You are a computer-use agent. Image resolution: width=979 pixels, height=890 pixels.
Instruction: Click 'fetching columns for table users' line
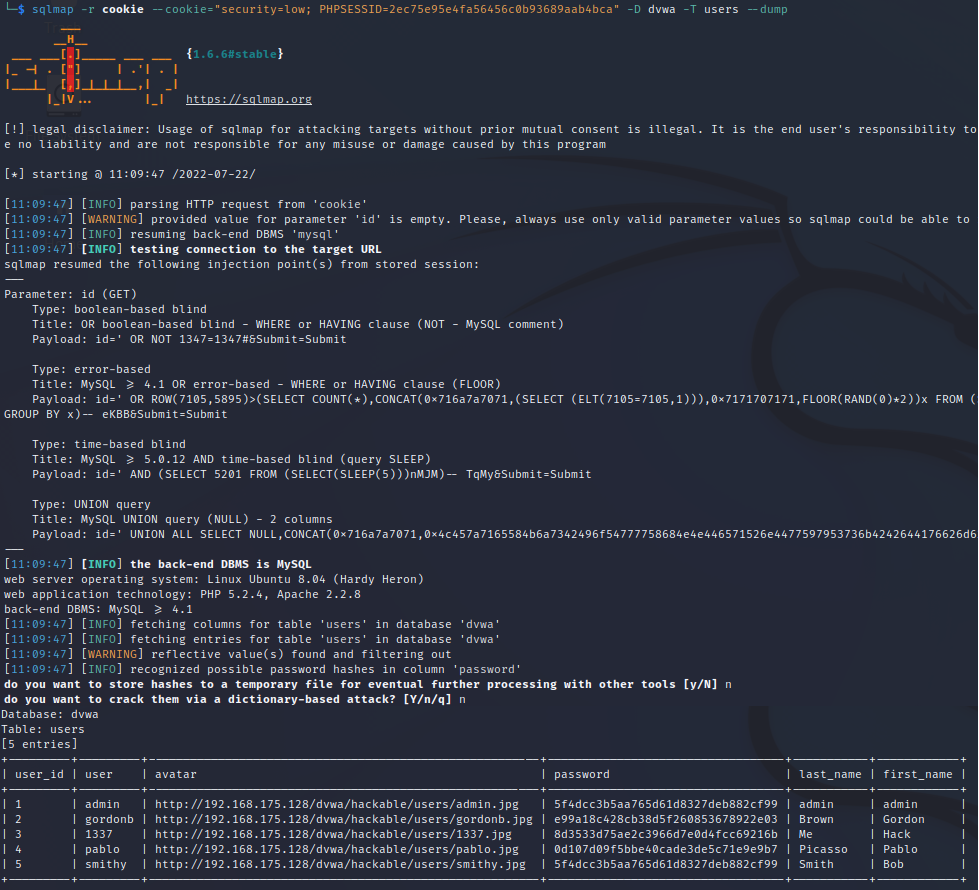tap(252, 624)
